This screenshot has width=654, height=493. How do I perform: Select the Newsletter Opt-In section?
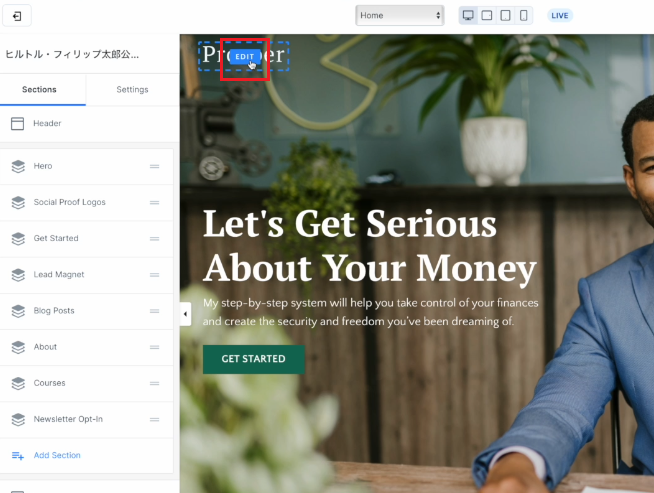86,420
